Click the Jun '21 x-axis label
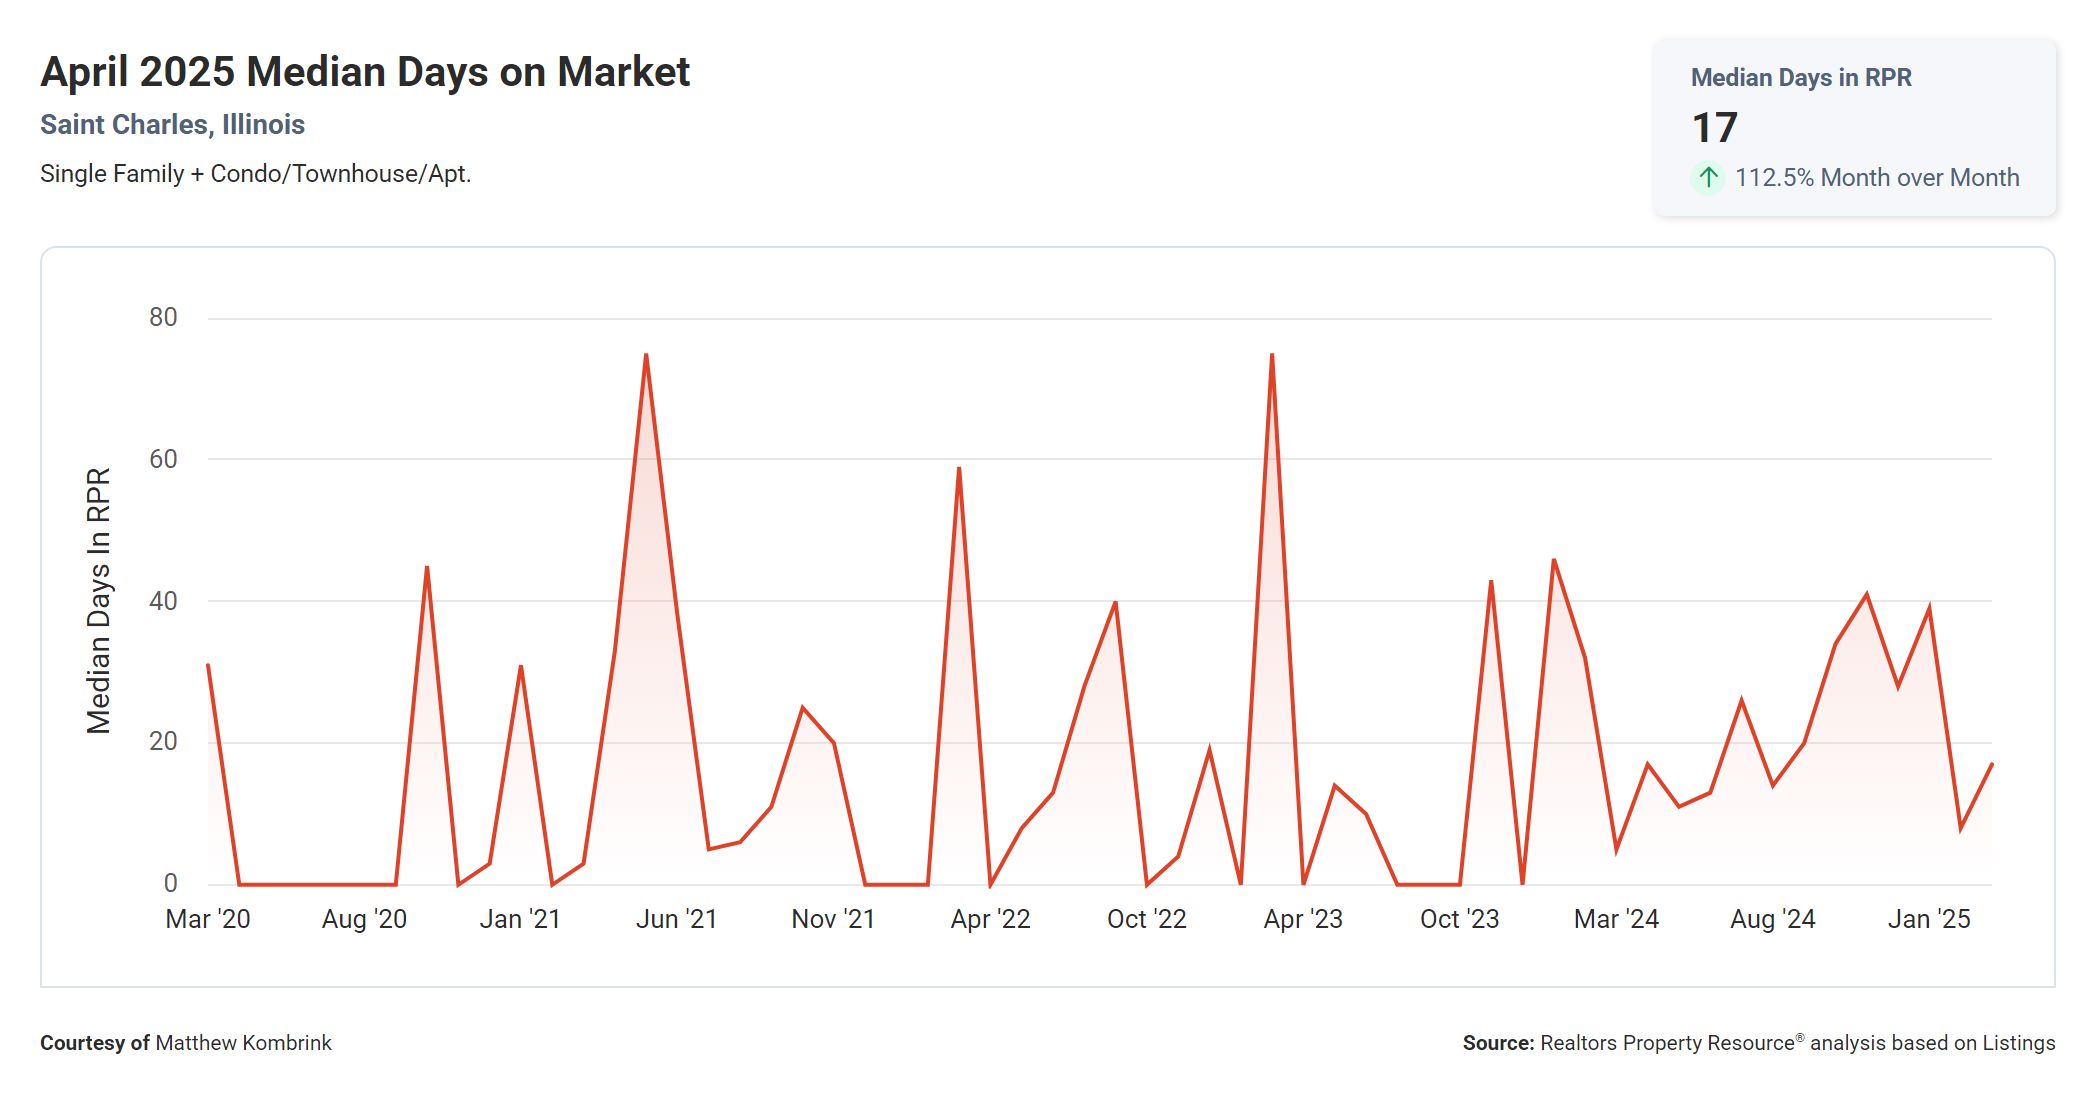The image size is (2096, 1100). click(x=676, y=919)
